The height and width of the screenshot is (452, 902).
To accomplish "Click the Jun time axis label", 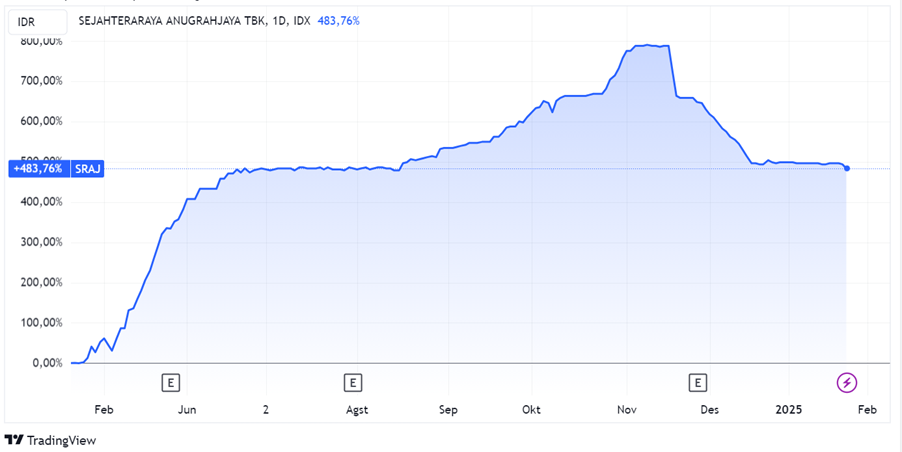I will (x=187, y=410).
